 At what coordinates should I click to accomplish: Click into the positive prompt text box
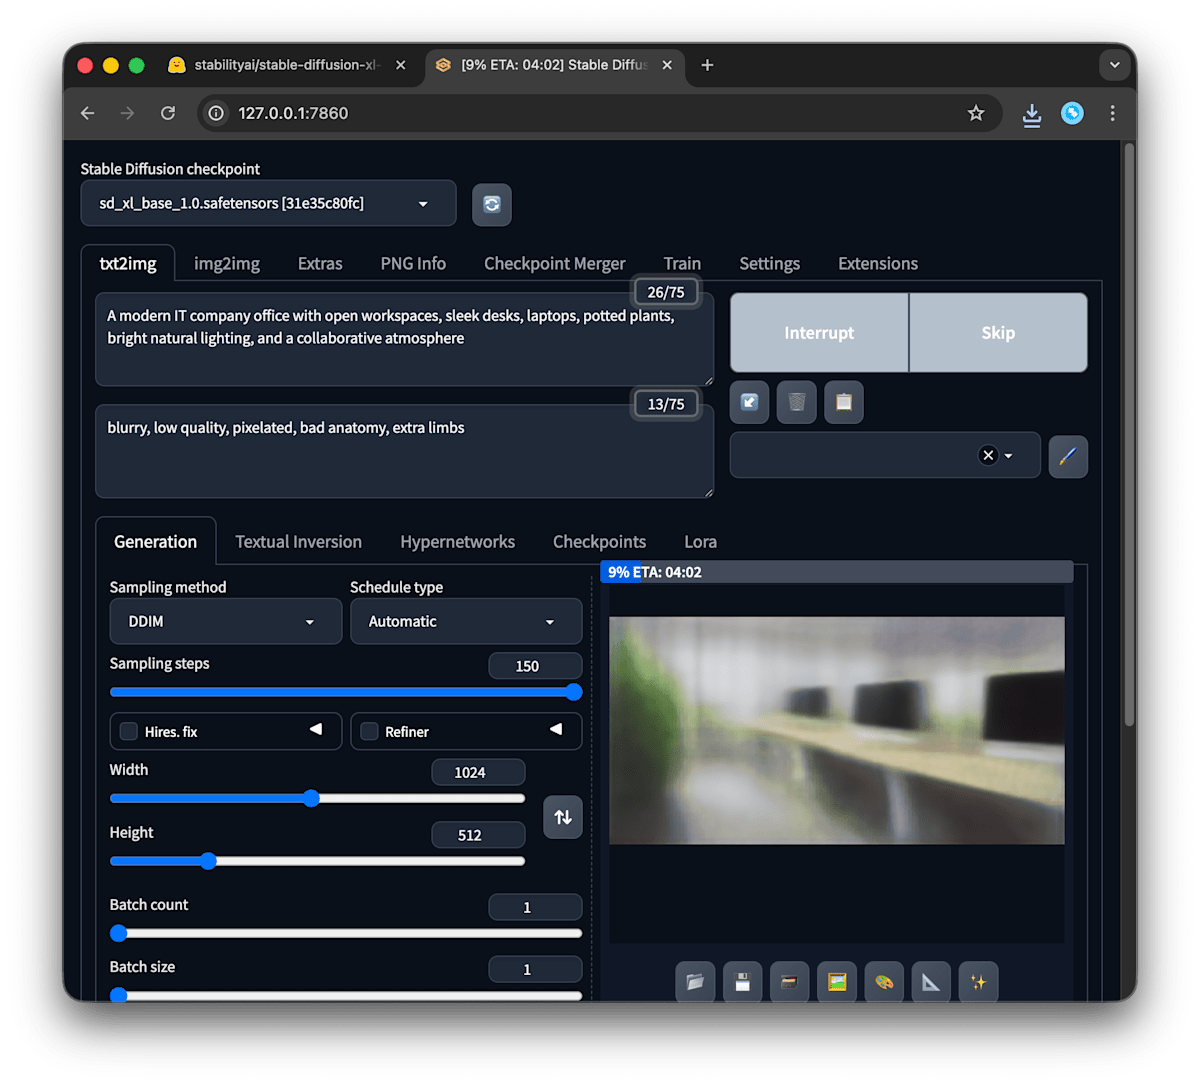coord(404,339)
